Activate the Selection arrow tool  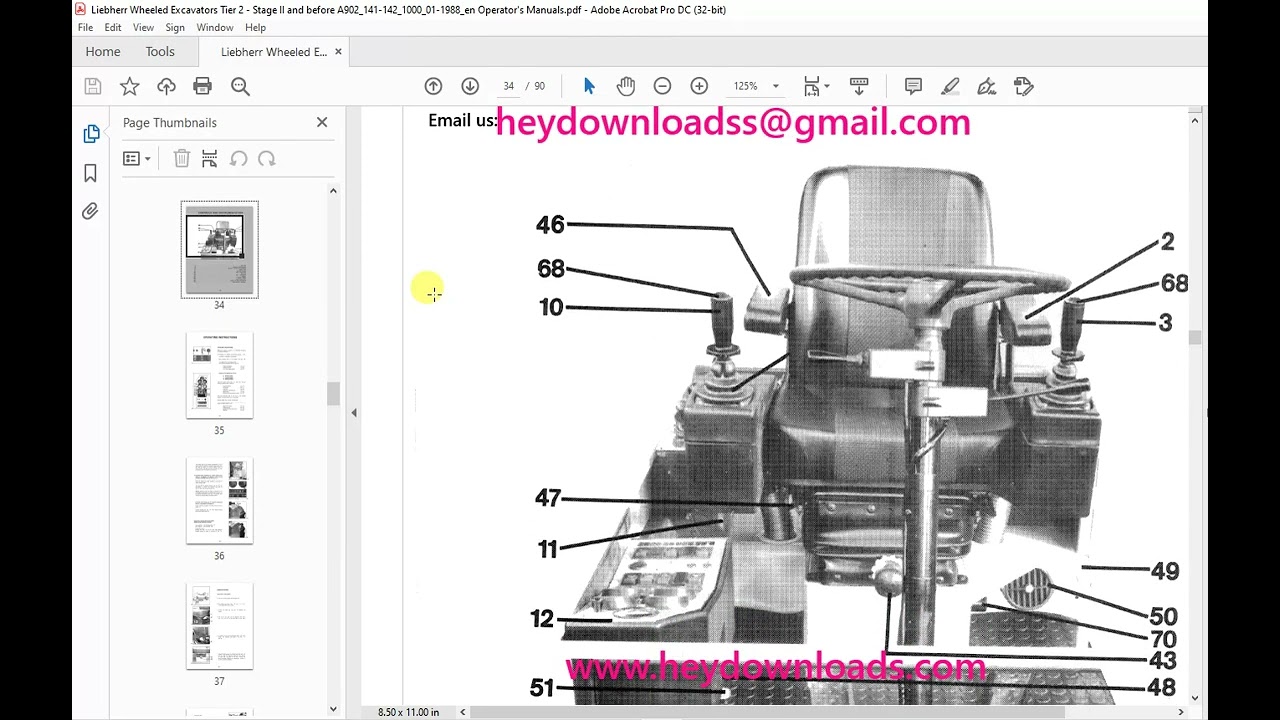point(589,86)
